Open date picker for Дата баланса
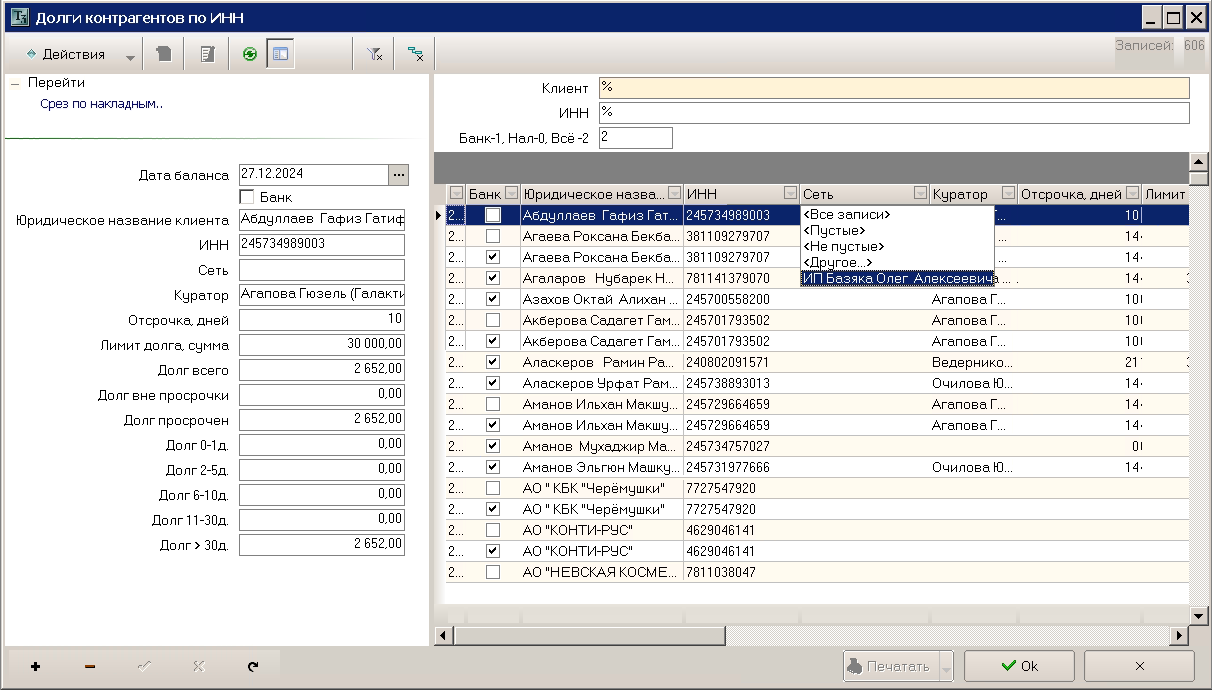This screenshot has width=1212, height=690. coord(399,175)
